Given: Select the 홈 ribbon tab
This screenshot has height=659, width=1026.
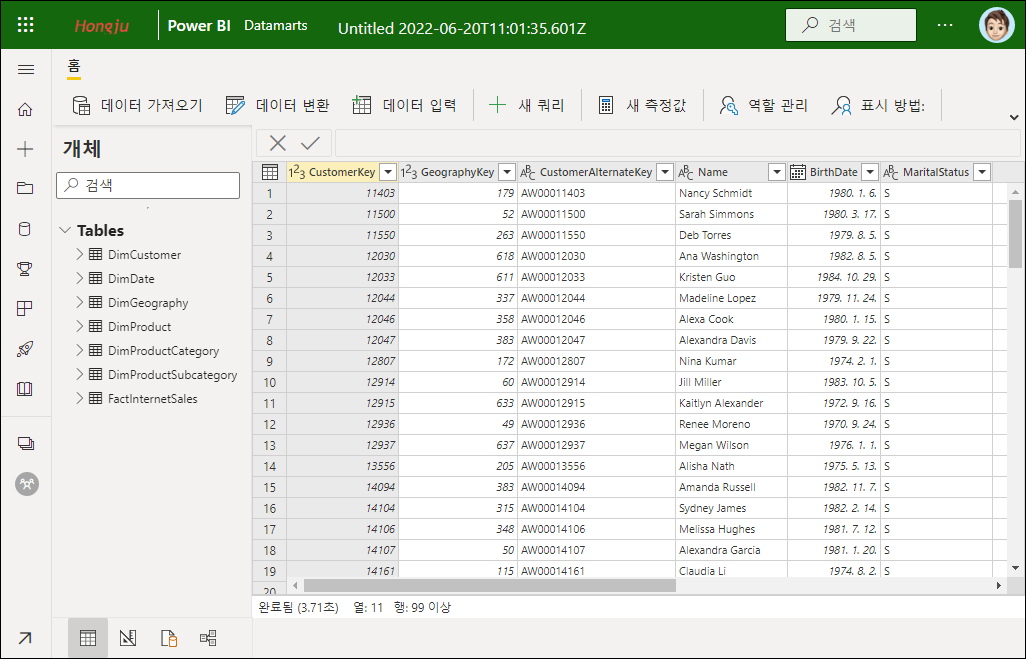Looking at the screenshot, I should pyautogui.click(x=74, y=67).
